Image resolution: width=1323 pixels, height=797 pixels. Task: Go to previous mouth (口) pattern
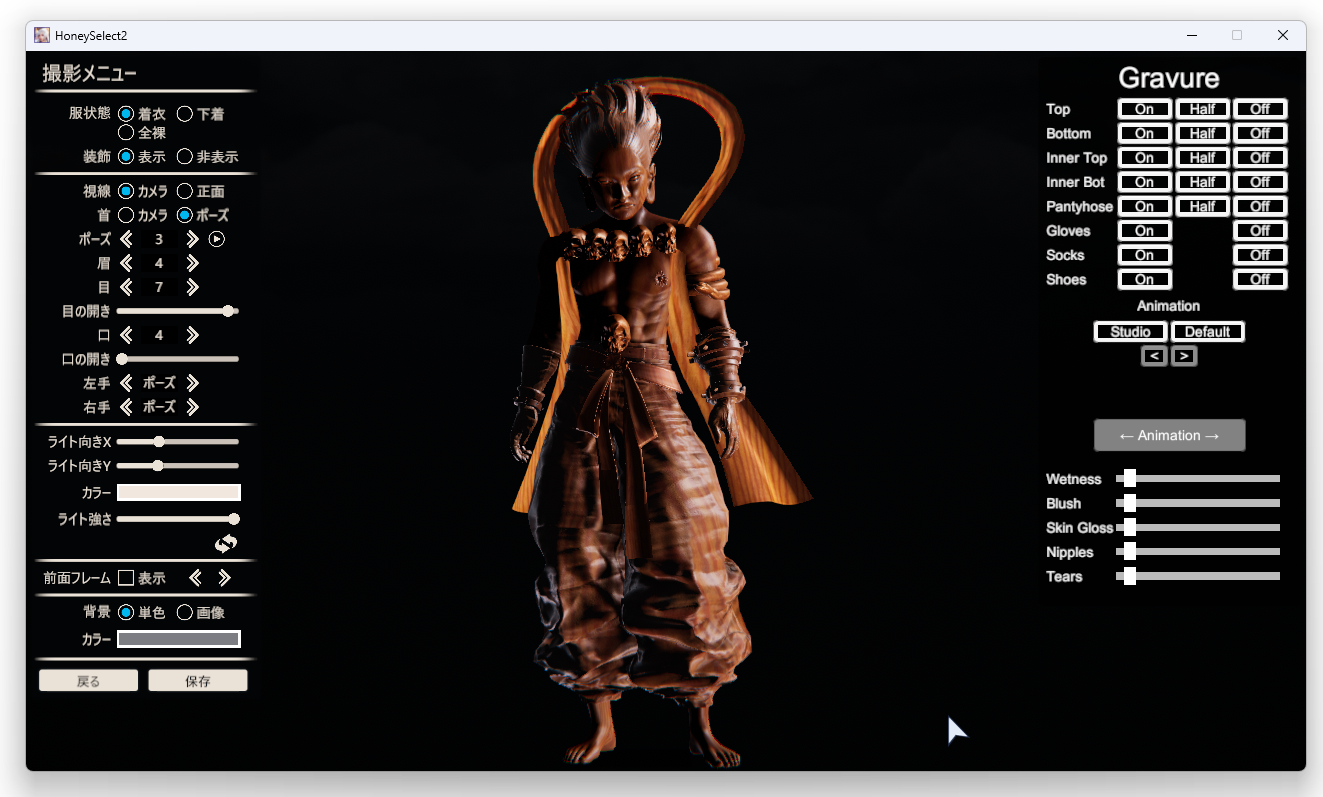pyautogui.click(x=126, y=335)
